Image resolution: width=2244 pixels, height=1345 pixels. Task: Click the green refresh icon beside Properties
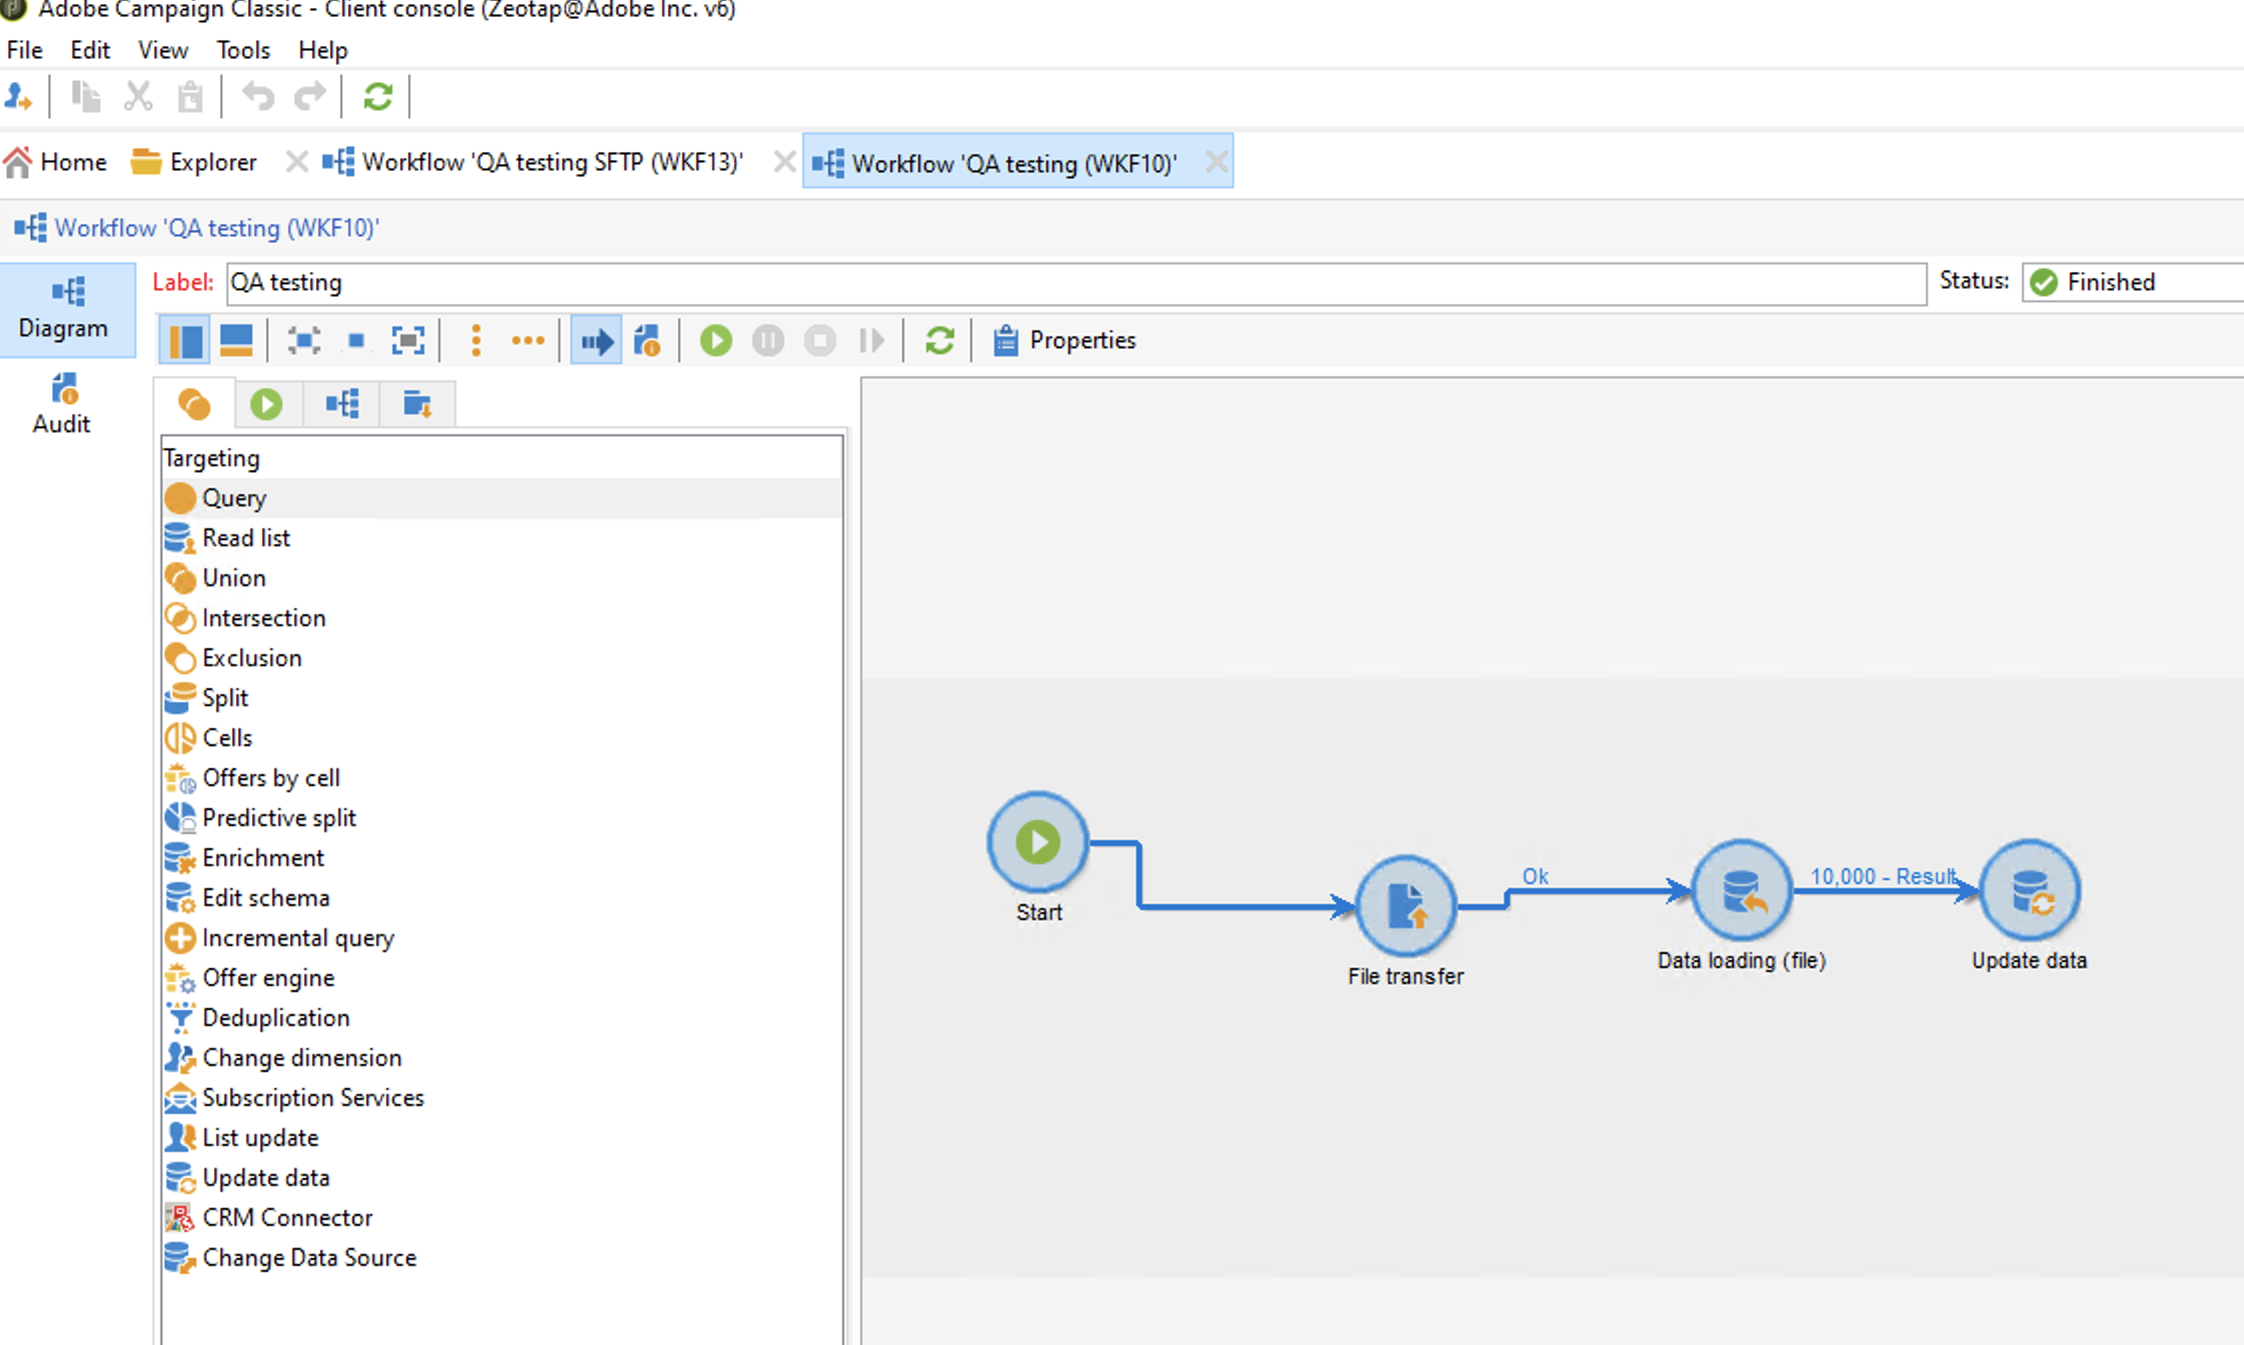tap(939, 341)
